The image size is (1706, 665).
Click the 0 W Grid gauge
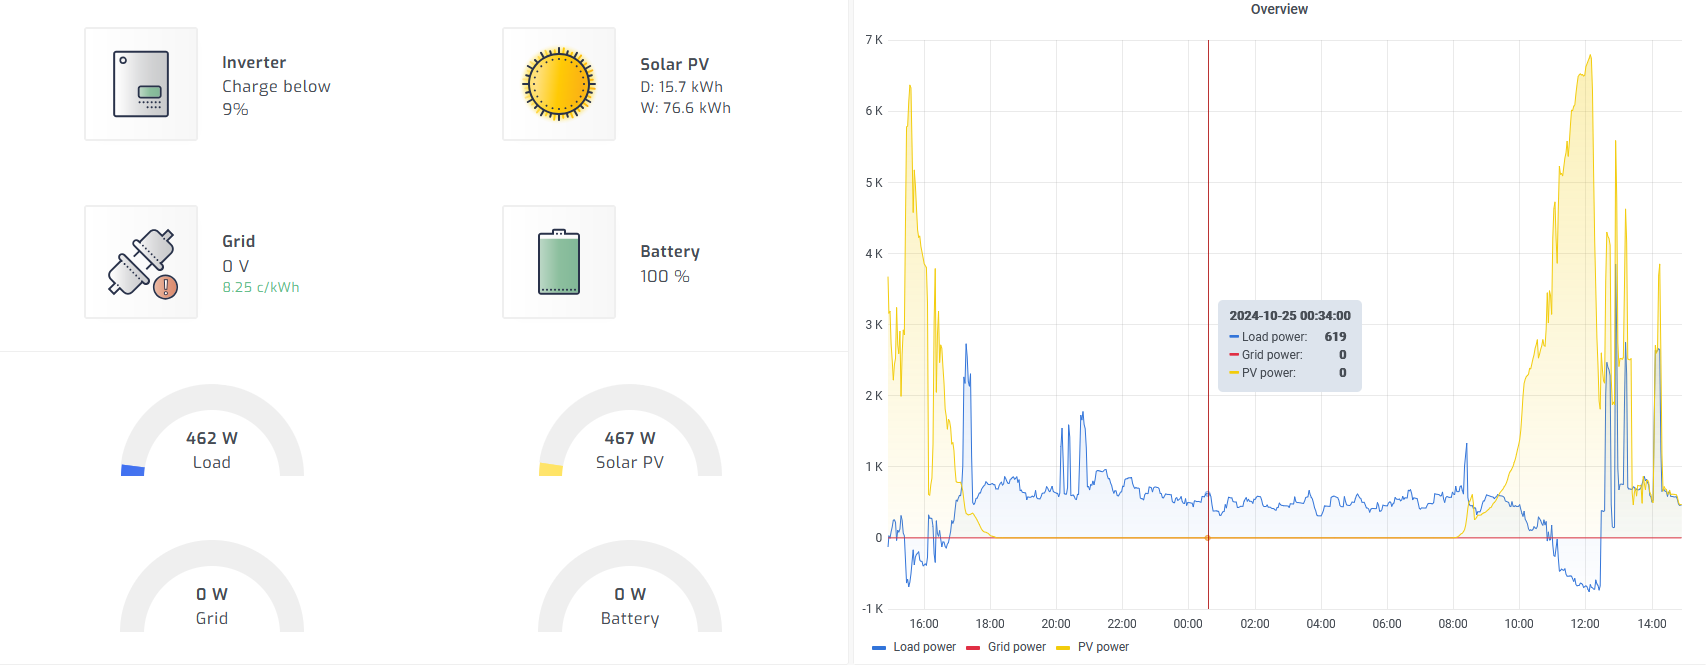pyautogui.click(x=212, y=586)
